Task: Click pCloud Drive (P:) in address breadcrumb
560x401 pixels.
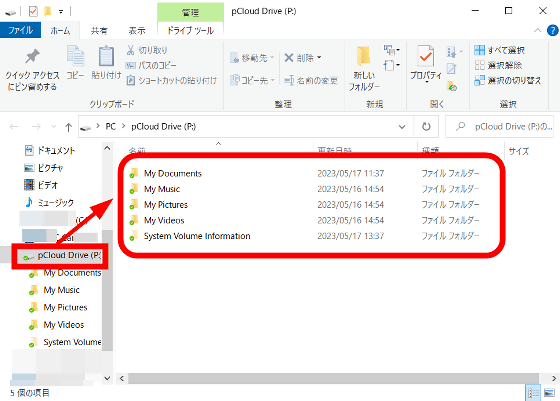Action: point(163,127)
